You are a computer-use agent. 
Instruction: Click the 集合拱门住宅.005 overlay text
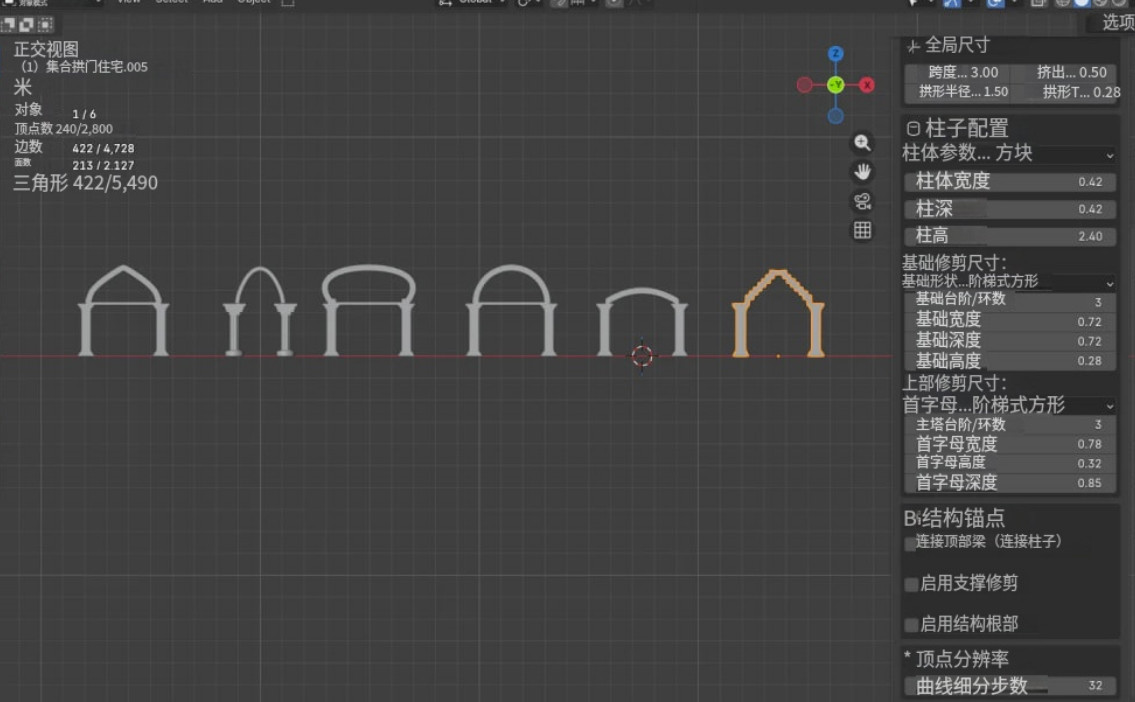(x=96, y=67)
